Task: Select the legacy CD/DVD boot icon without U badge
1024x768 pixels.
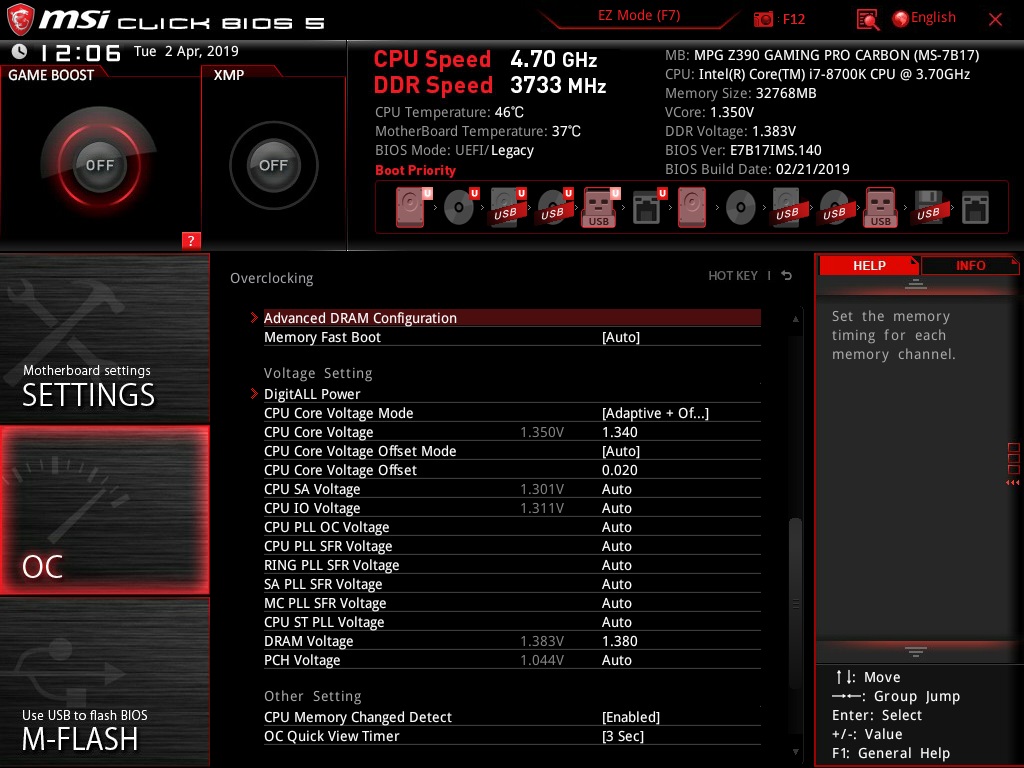Action: 741,208
